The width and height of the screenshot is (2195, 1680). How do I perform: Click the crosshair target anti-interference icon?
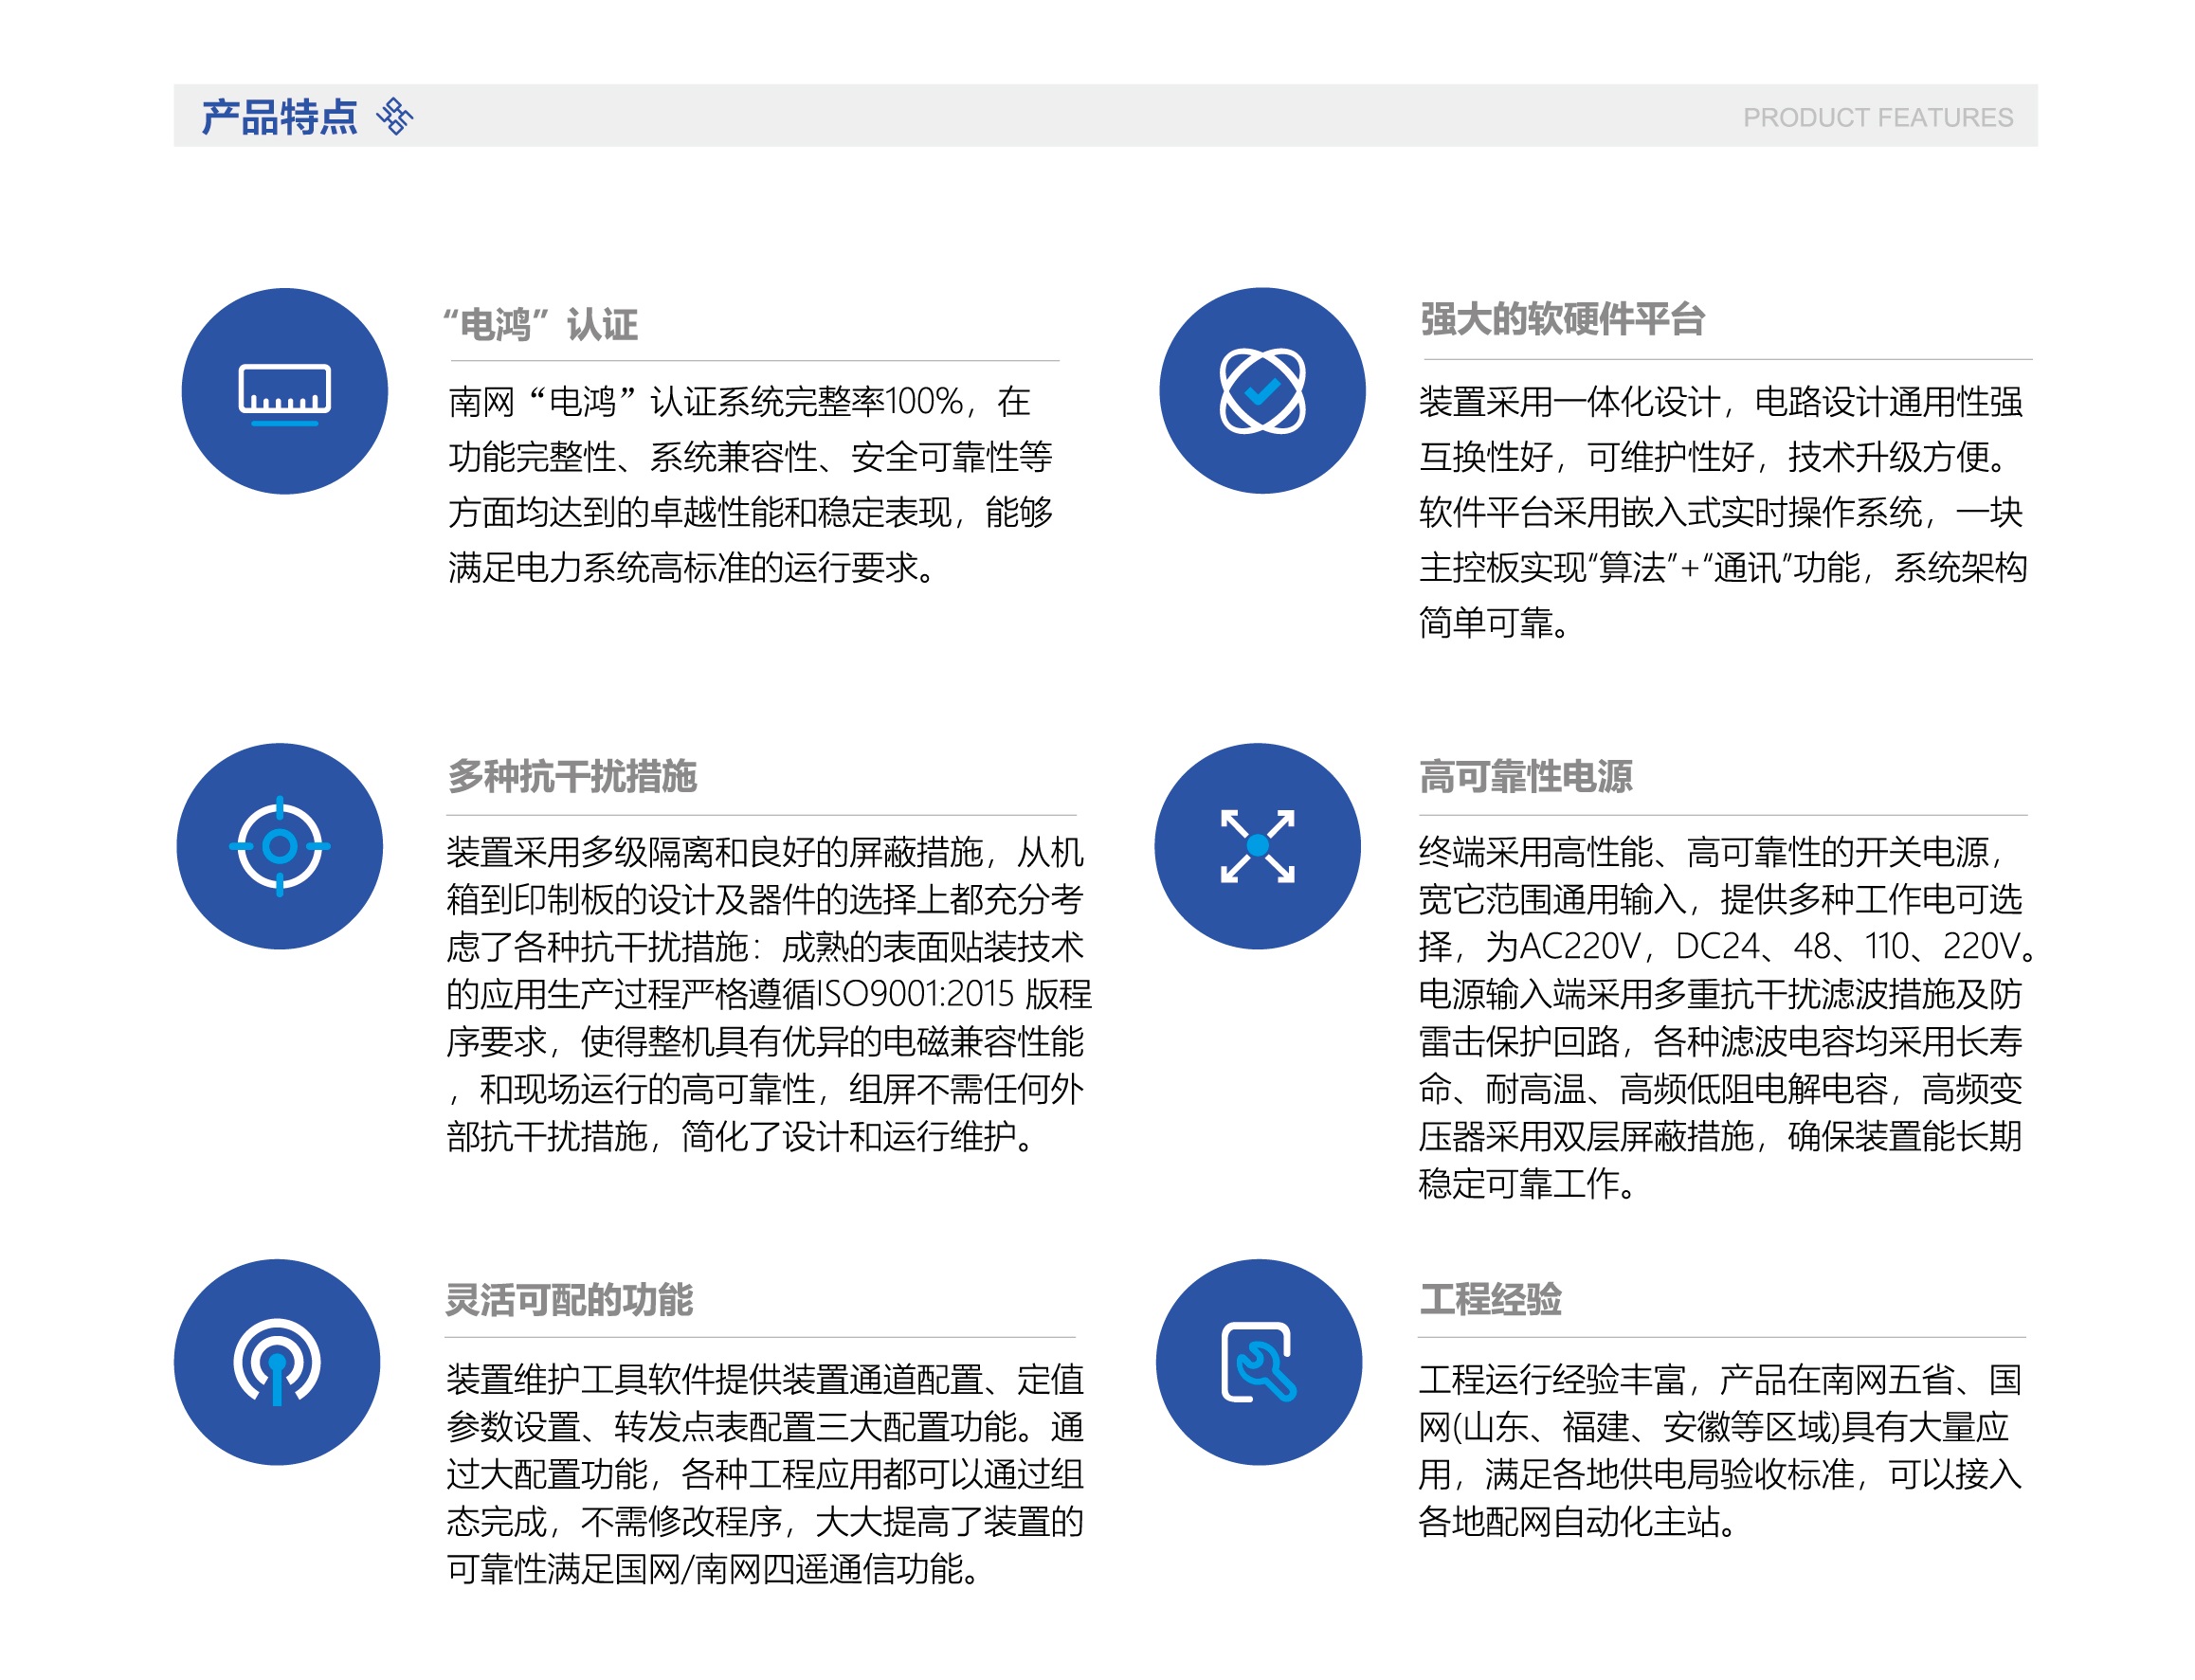click(279, 846)
